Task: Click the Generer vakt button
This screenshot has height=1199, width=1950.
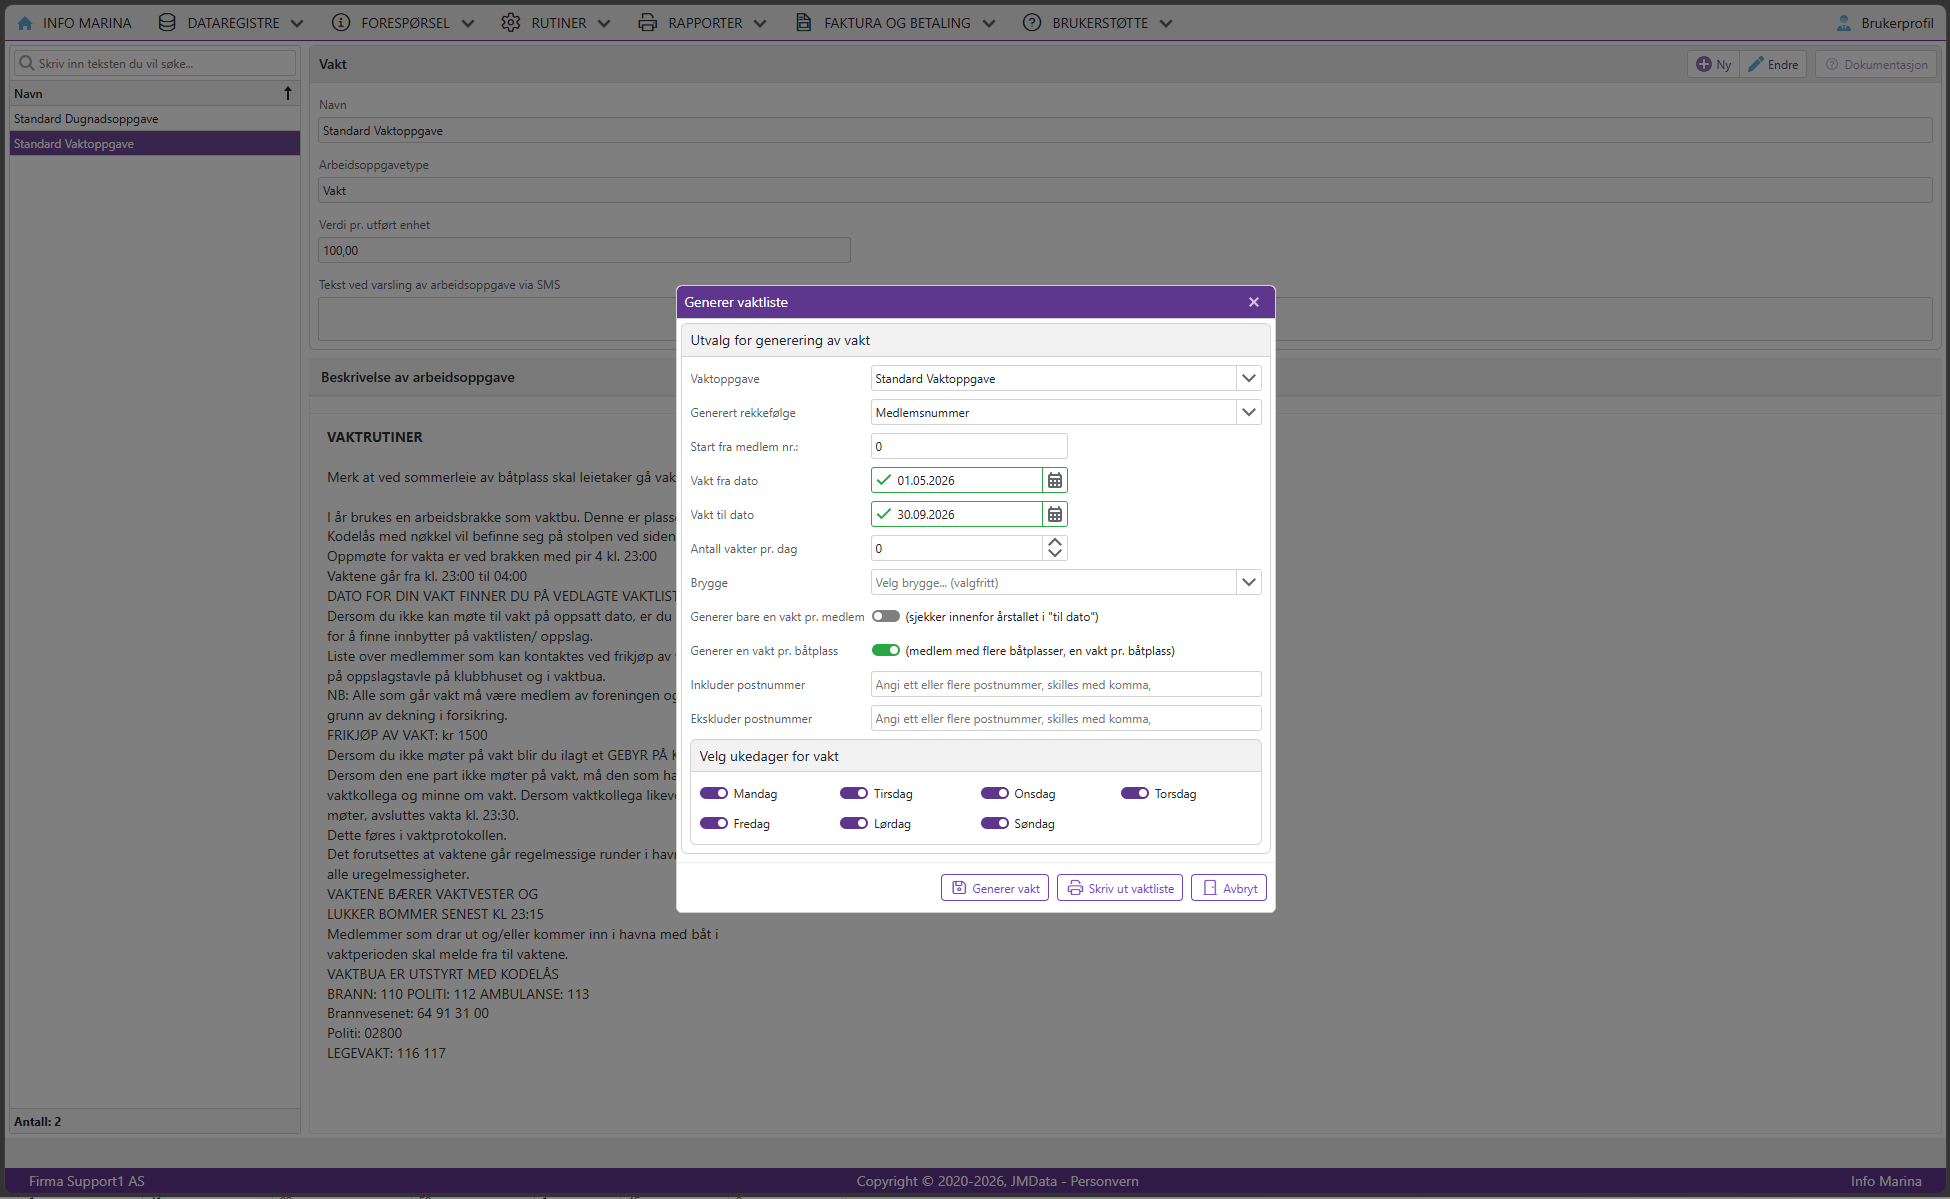Action: coord(995,888)
